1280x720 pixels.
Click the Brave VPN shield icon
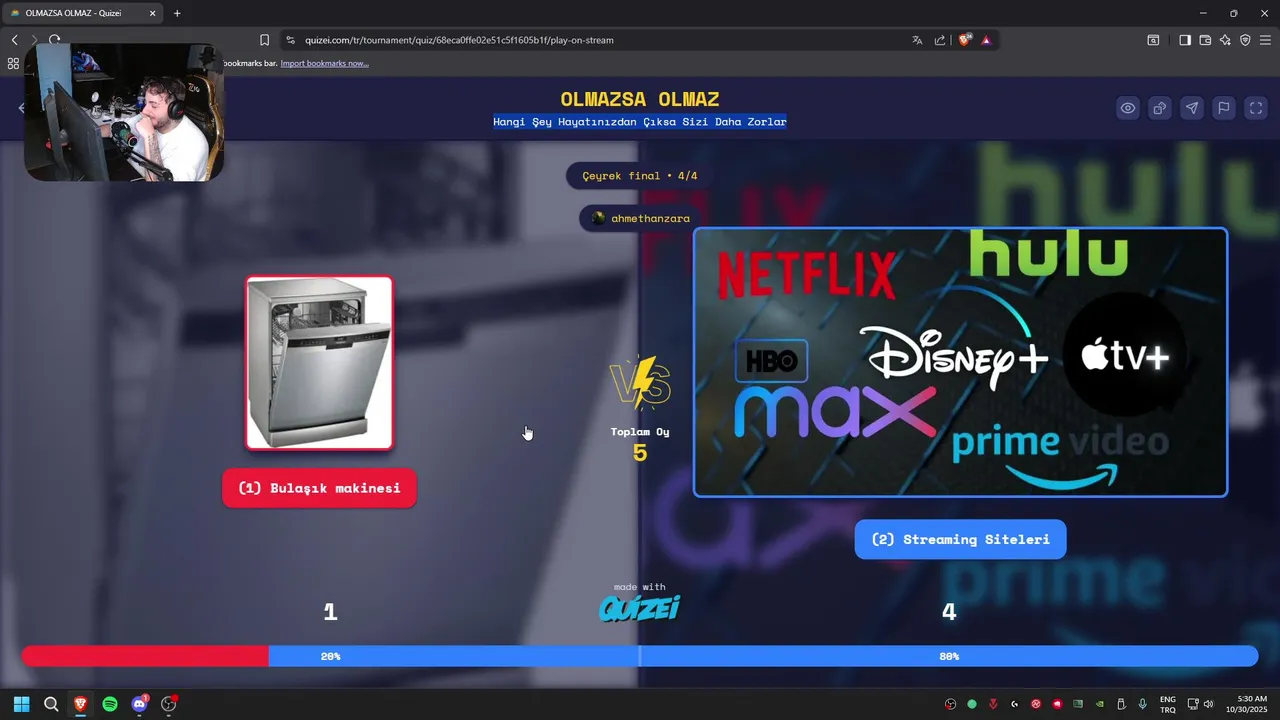pos(1245,40)
